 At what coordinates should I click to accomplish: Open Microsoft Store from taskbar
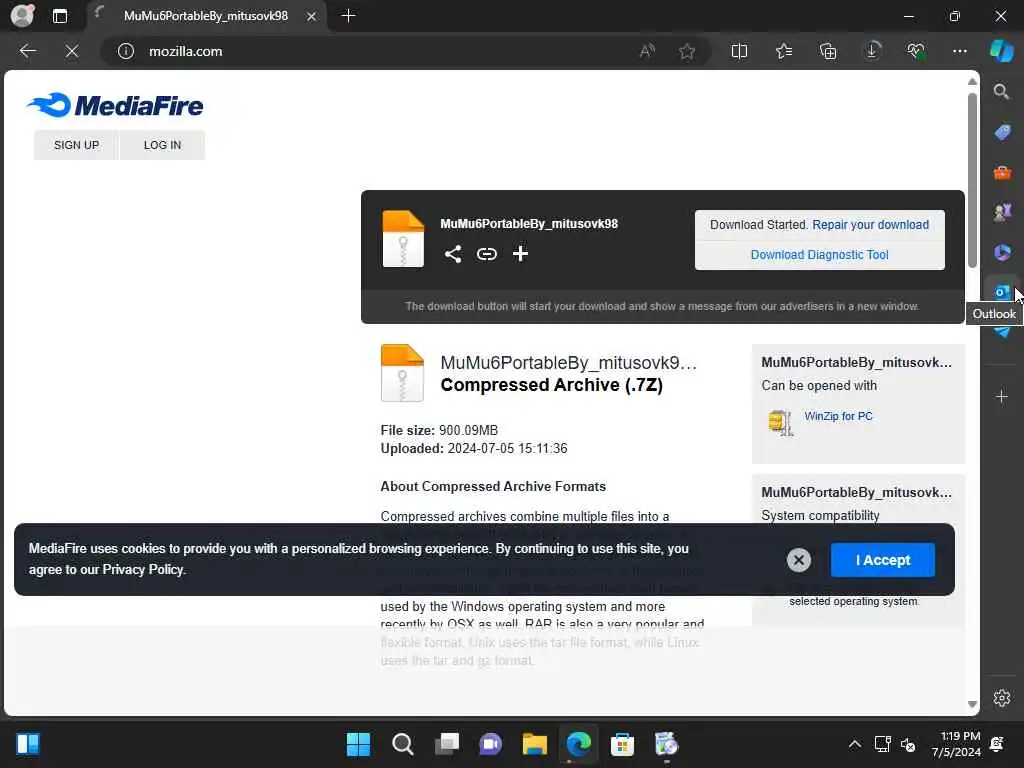[x=622, y=744]
